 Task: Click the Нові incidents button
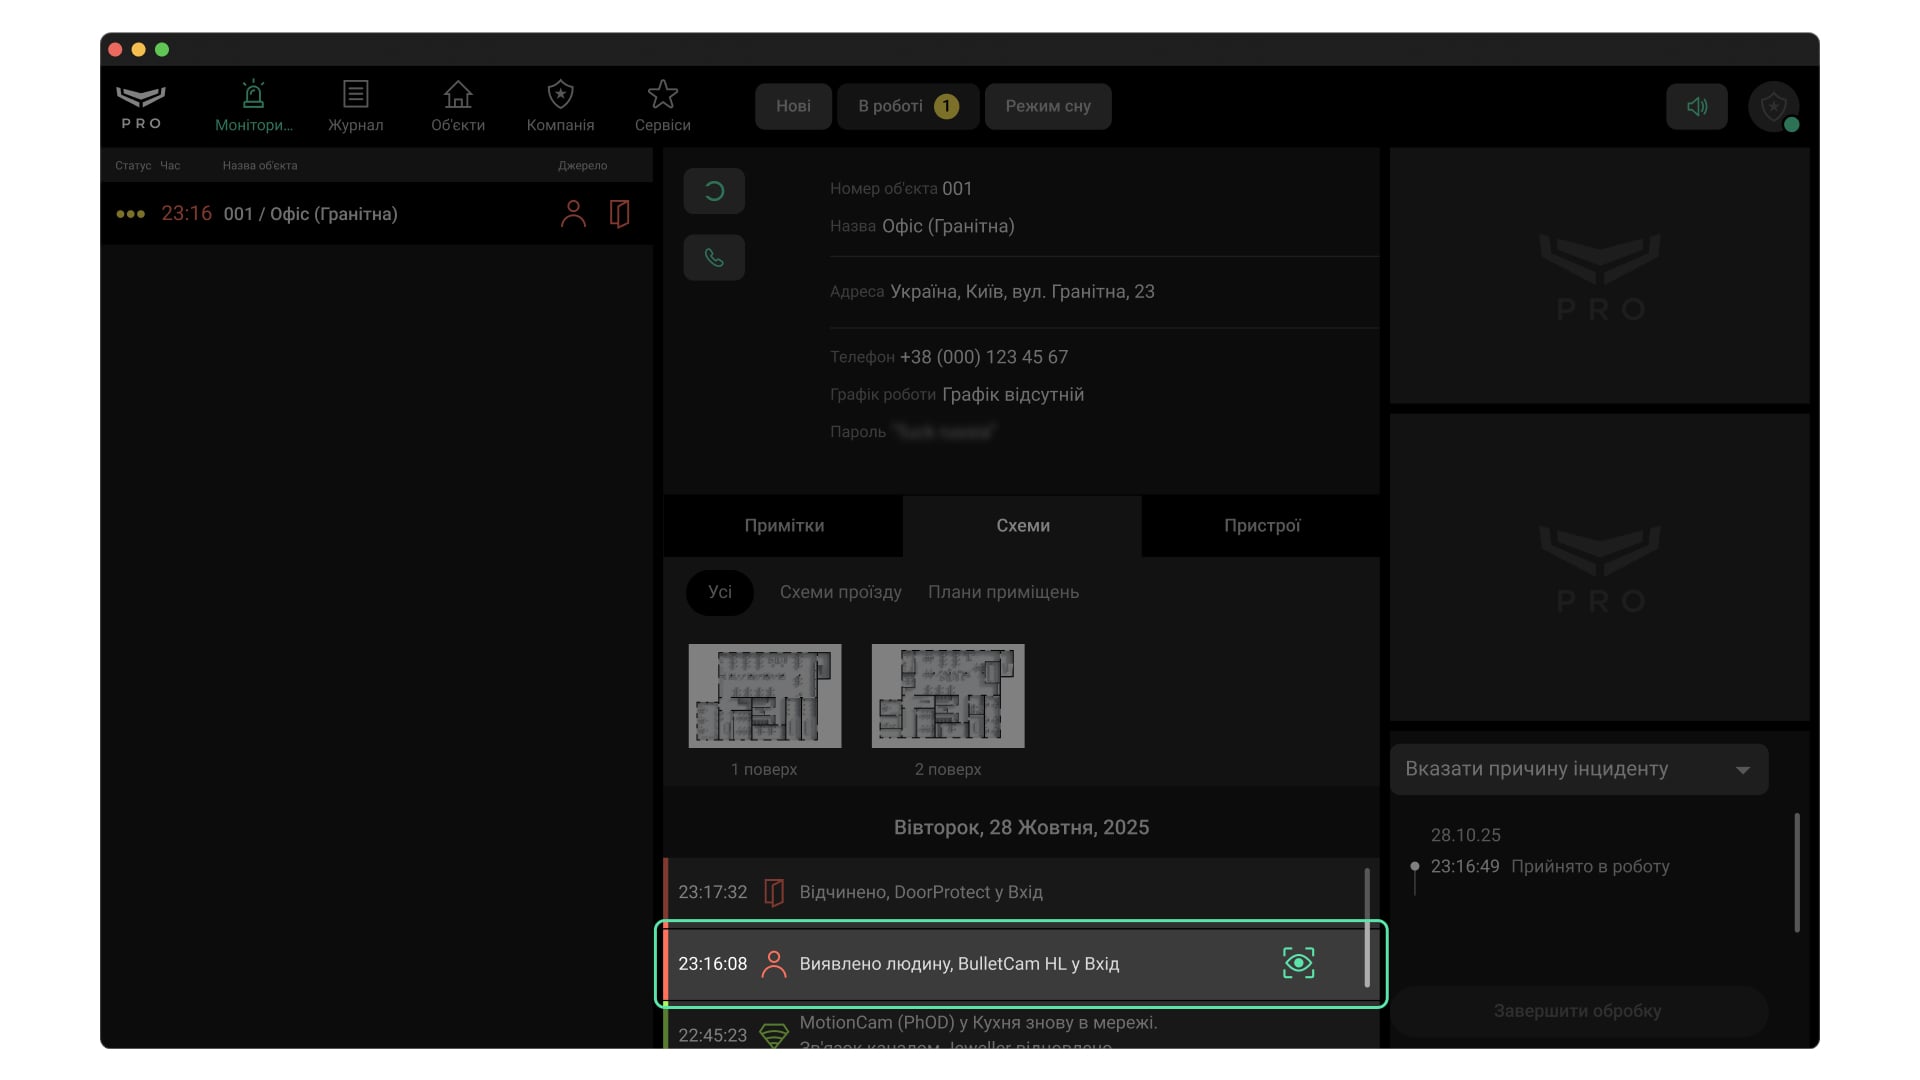point(793,106)
